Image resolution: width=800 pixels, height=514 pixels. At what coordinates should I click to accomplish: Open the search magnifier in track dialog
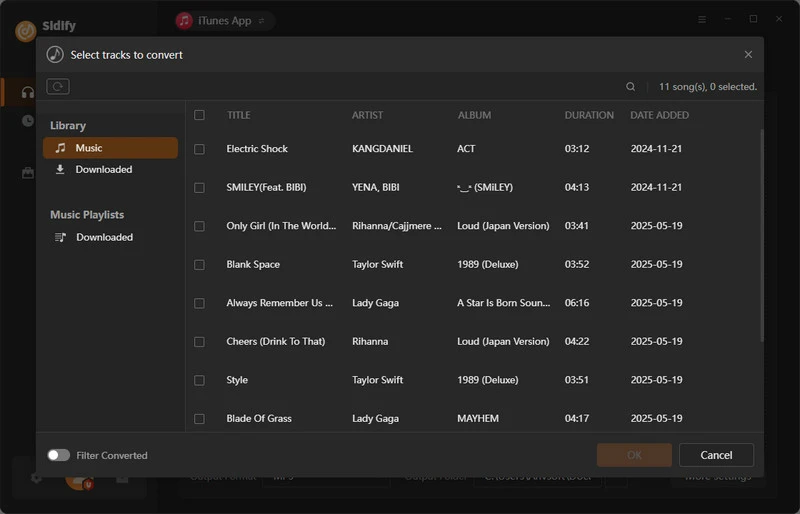631,87
